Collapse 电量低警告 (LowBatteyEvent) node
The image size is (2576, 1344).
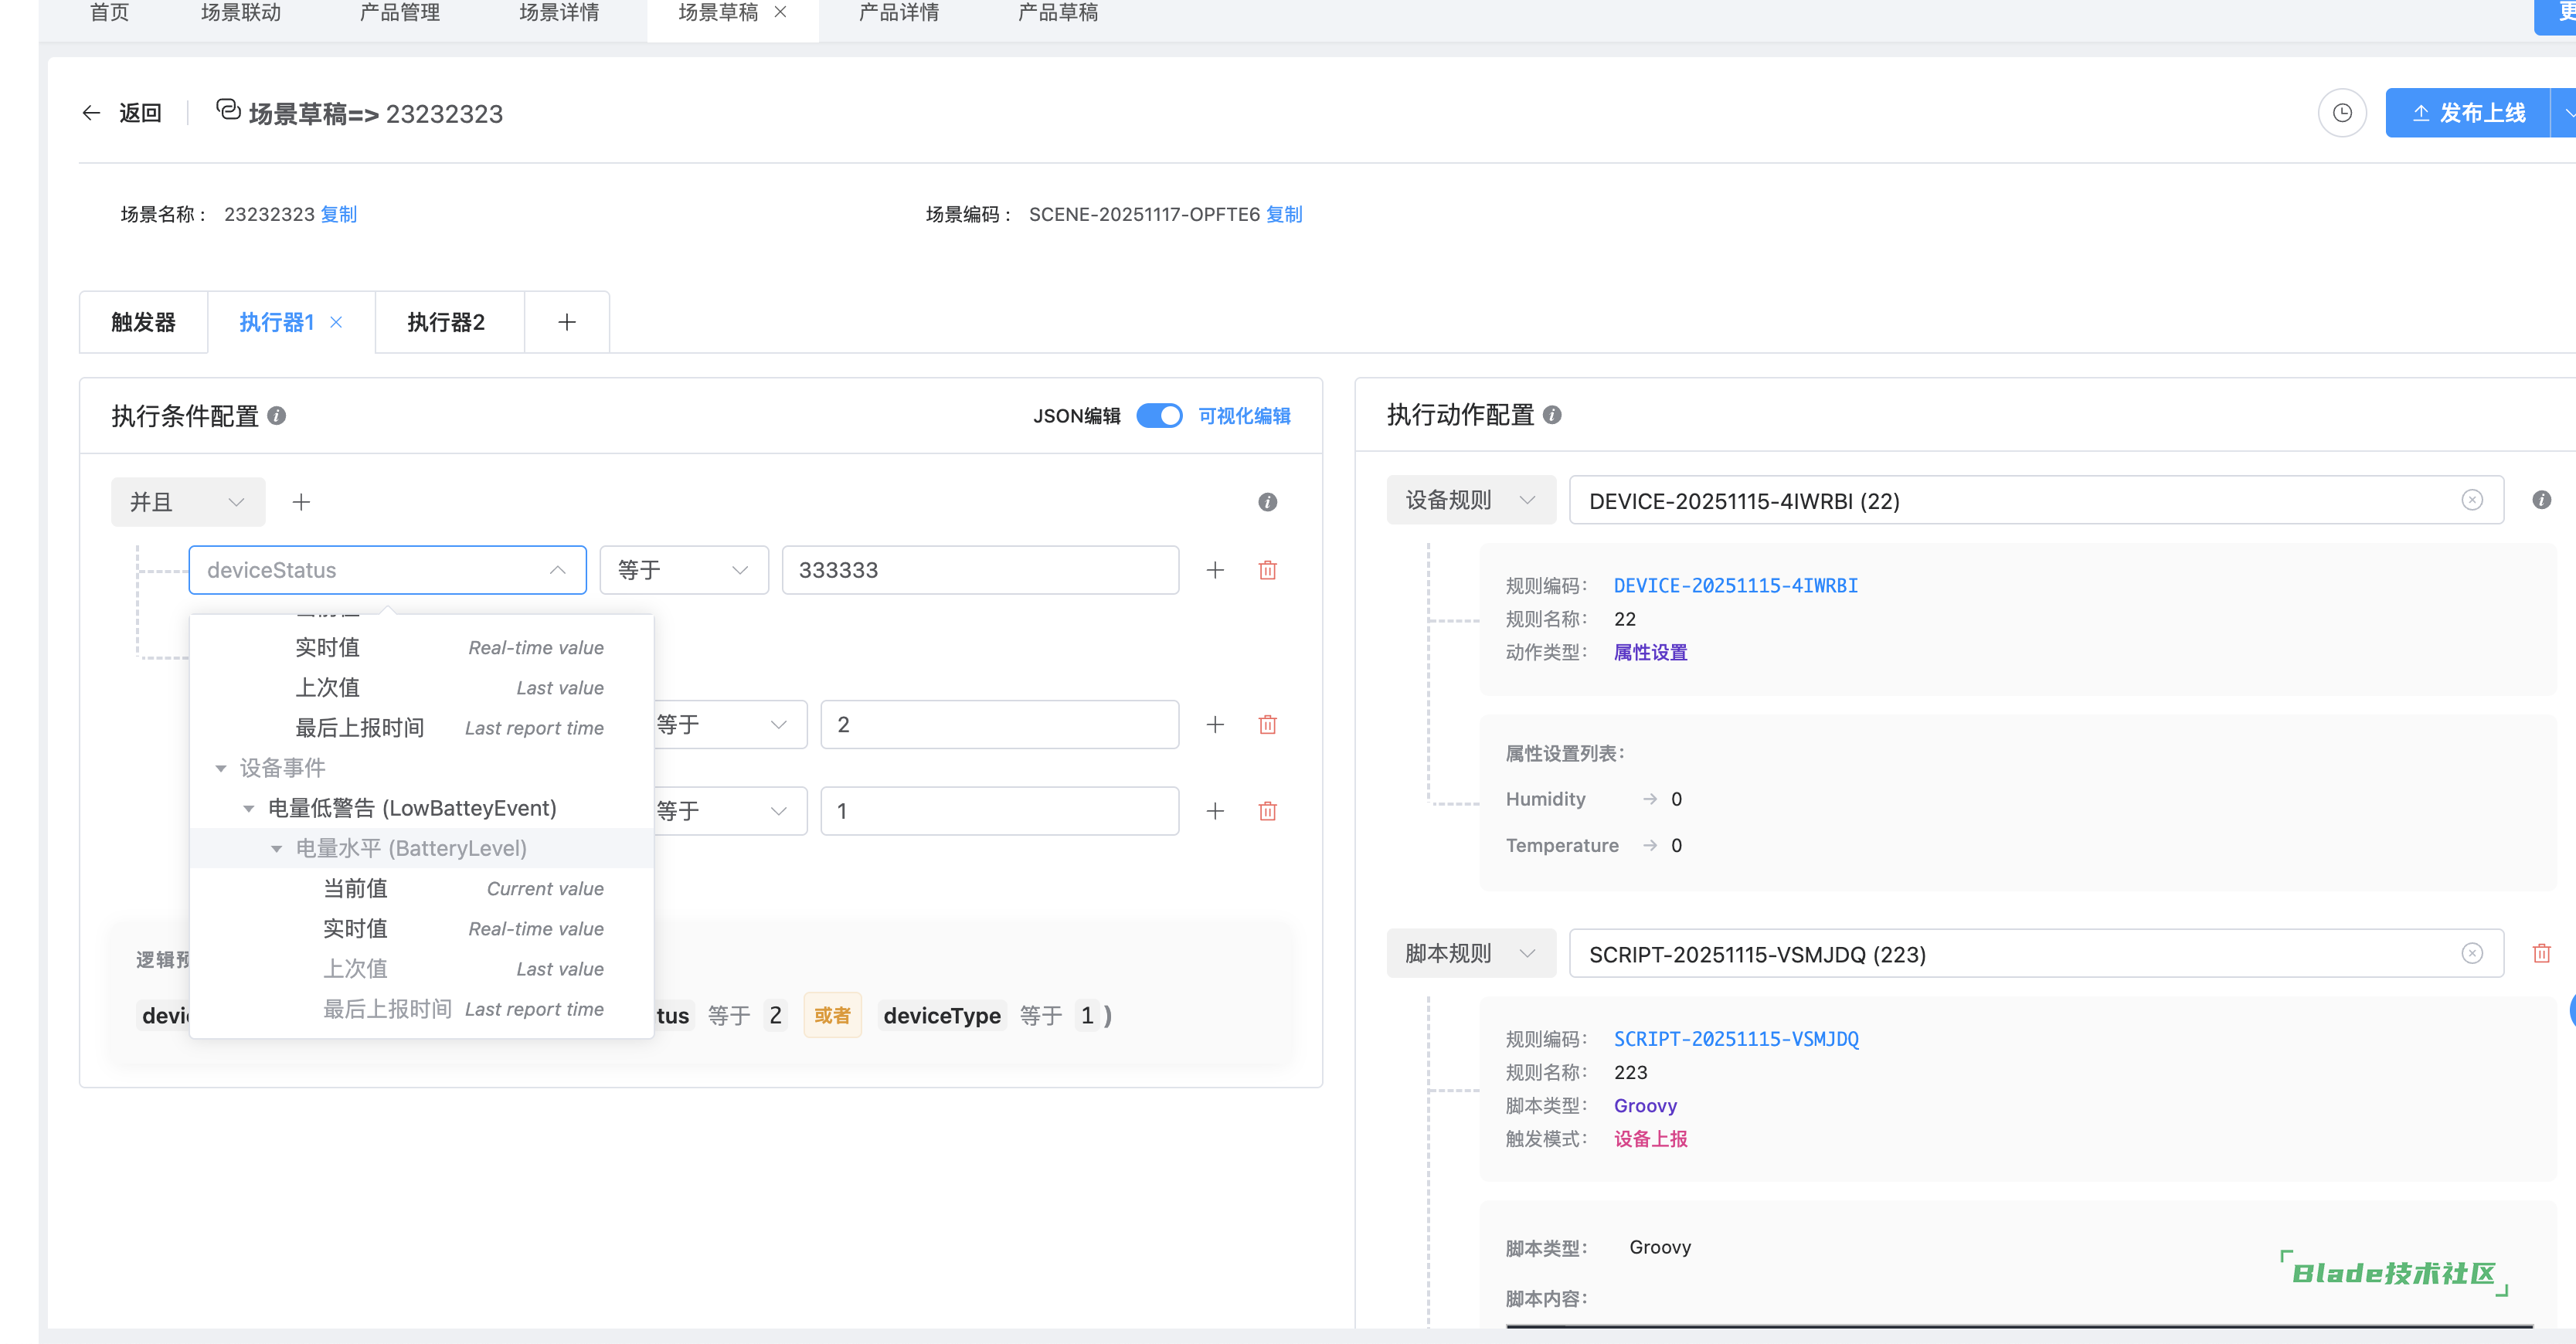point(249,808)
